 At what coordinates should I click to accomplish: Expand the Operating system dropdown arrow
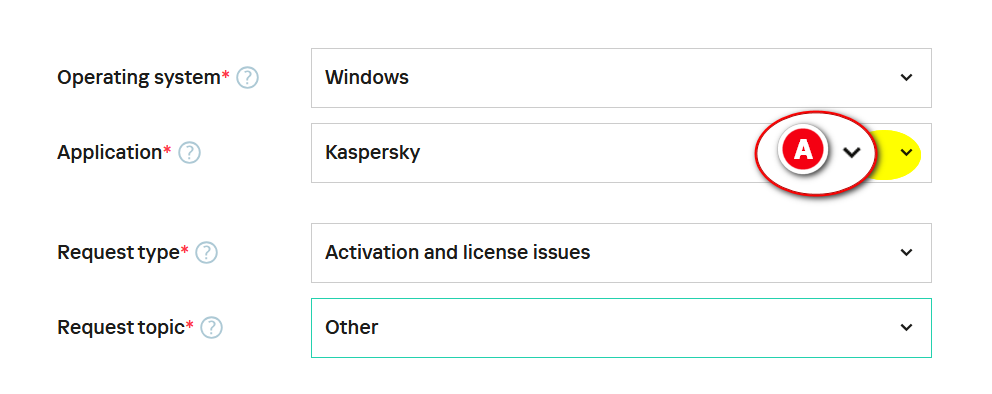pyautogui.click(x=907, y=78)
